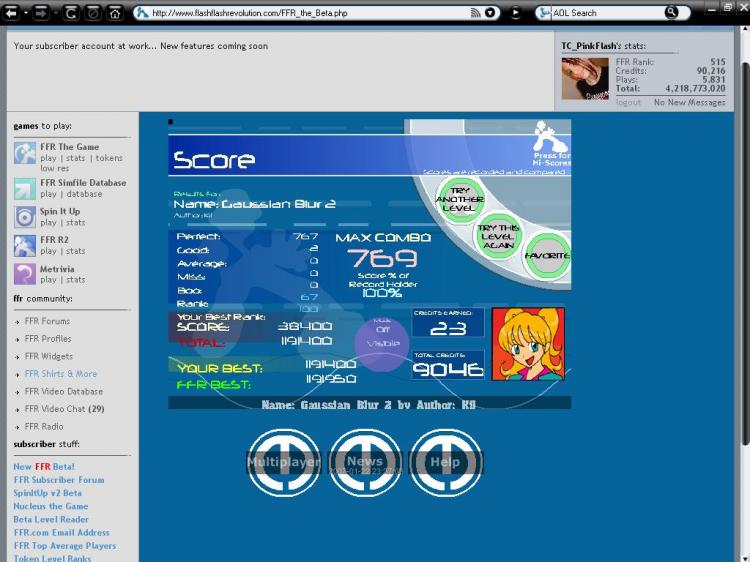Click the News circular button
Screen dimensions: 750x562
365,462
